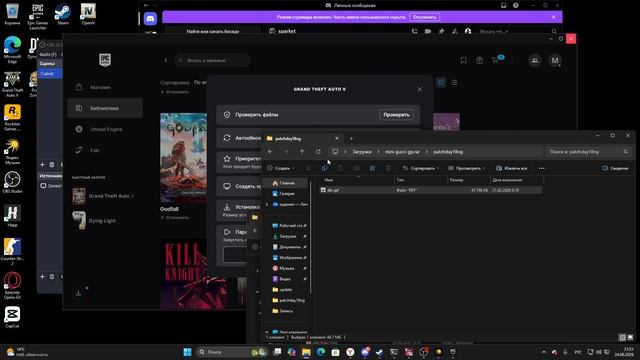Close the Grand Theft Auto V dialog
The width and height of the screenshot is (640, 360).
(420, 89)
